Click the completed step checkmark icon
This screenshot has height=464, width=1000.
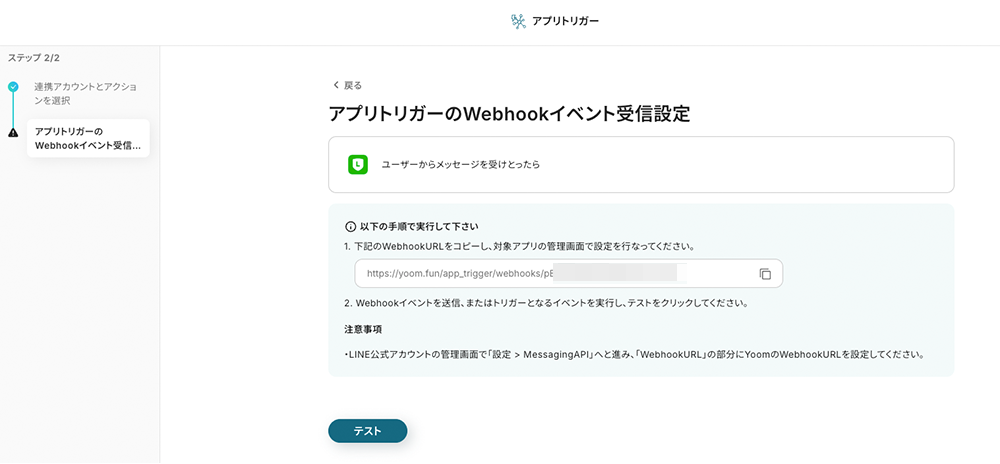pos(13,87)
